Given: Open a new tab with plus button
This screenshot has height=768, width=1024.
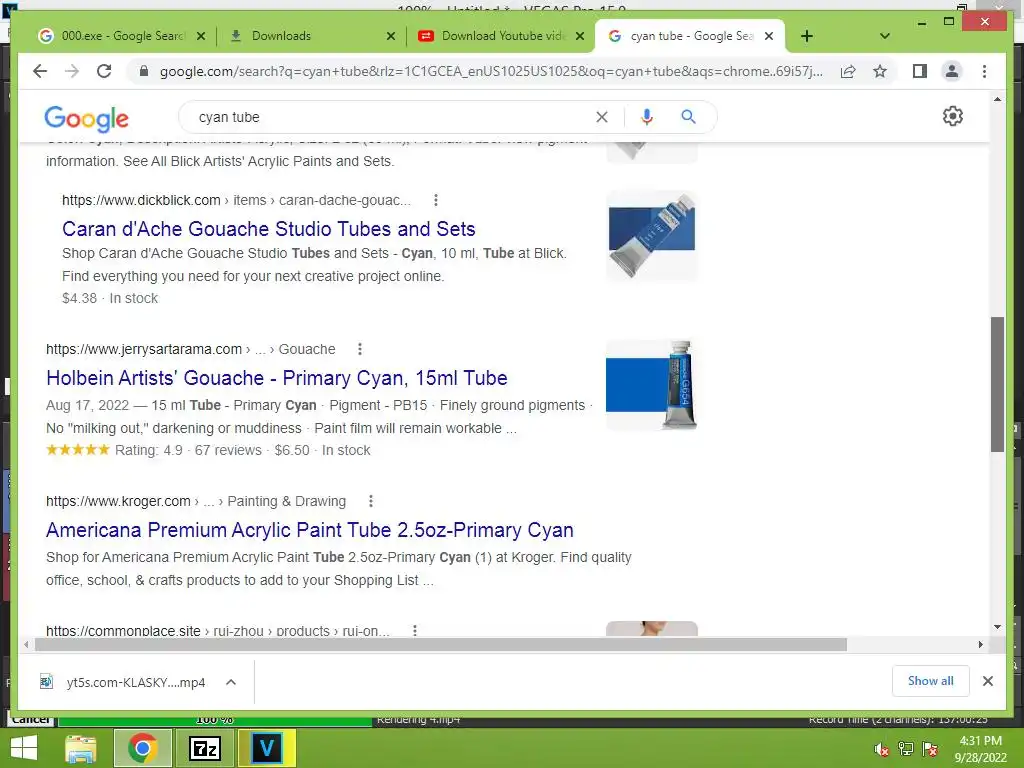Looking at the screenshot, I should click(x=807, y=36).
